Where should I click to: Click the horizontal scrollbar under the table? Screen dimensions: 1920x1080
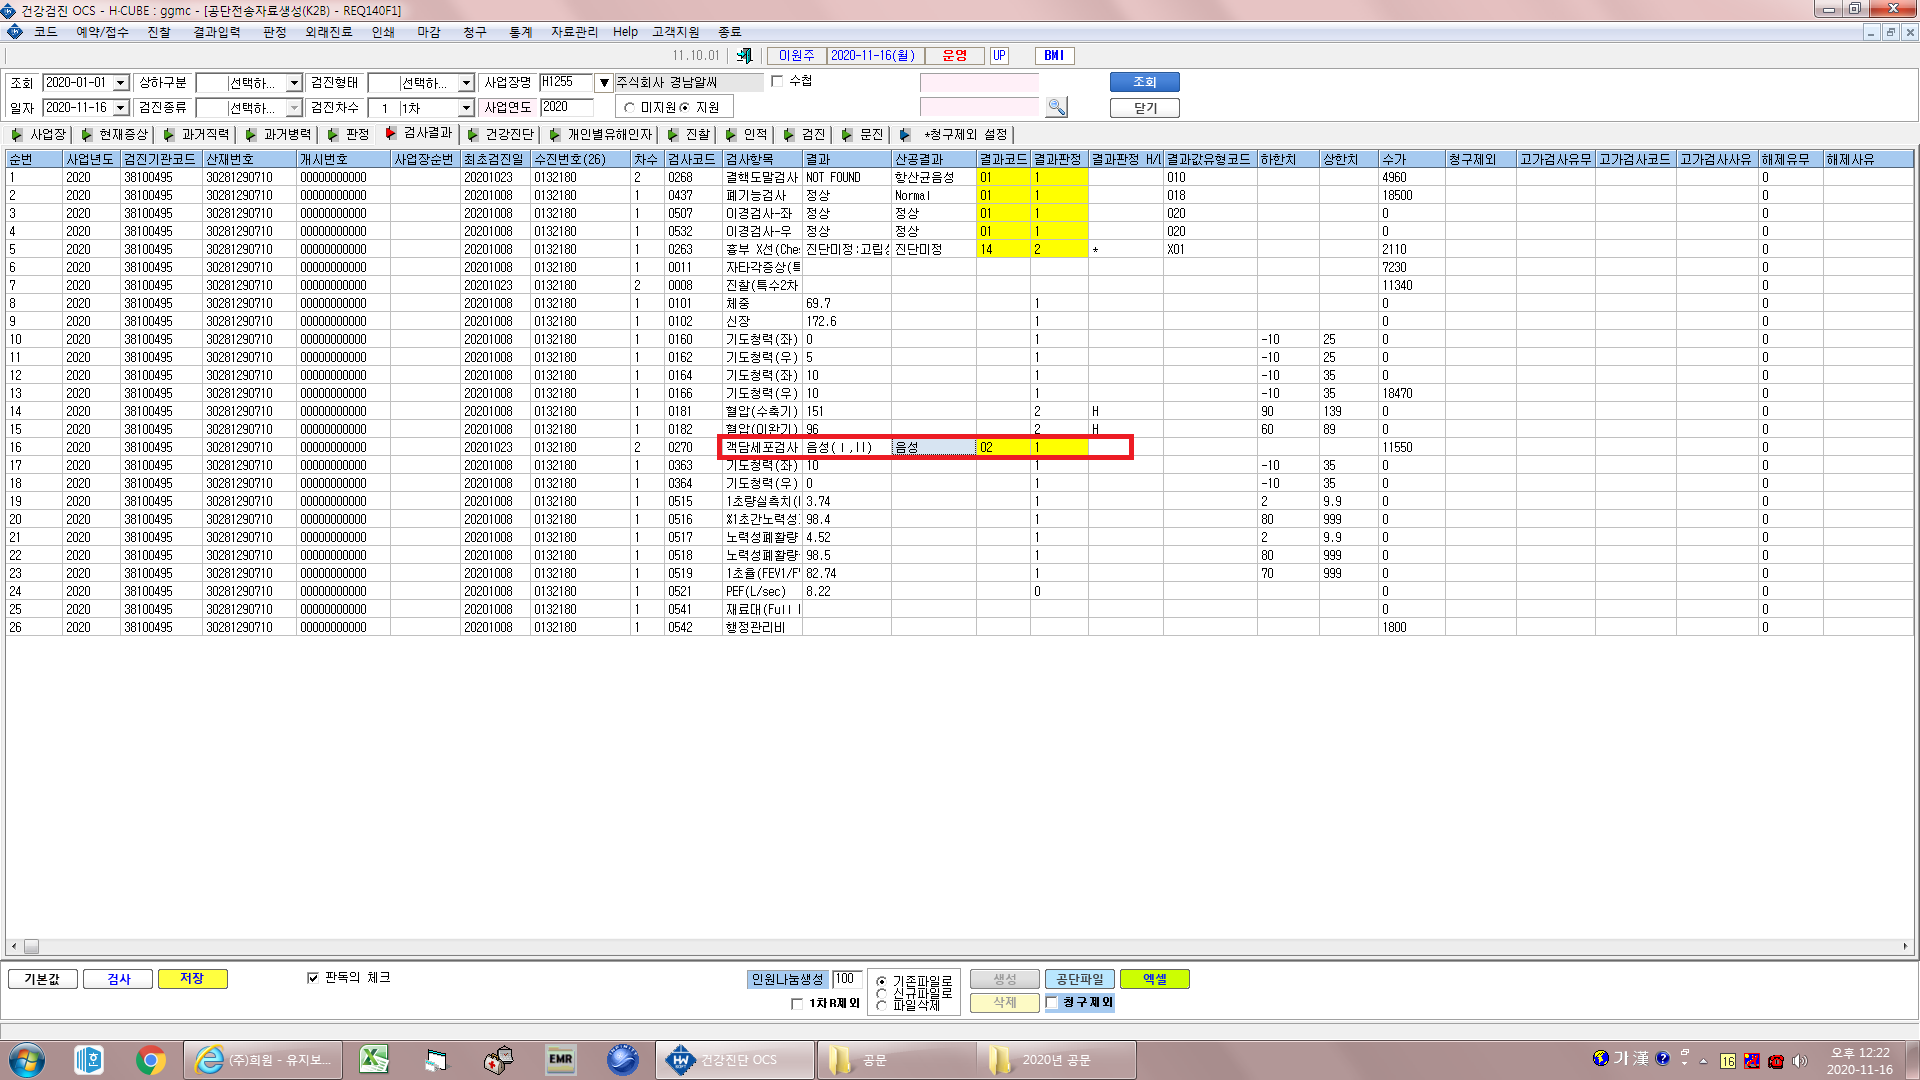[x=958, y=946]
